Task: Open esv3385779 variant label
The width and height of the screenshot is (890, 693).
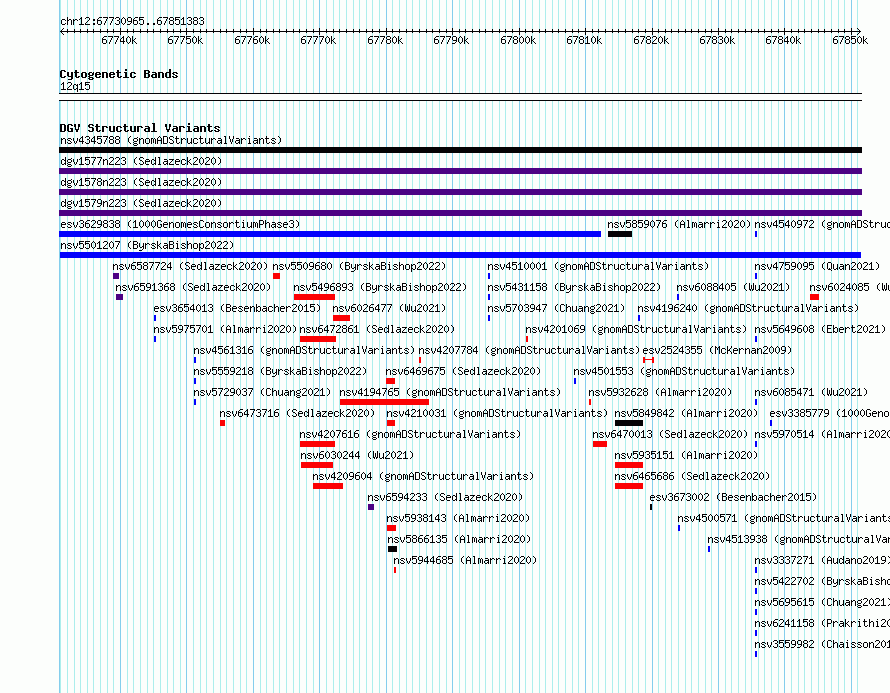Action: pos(829,413)
